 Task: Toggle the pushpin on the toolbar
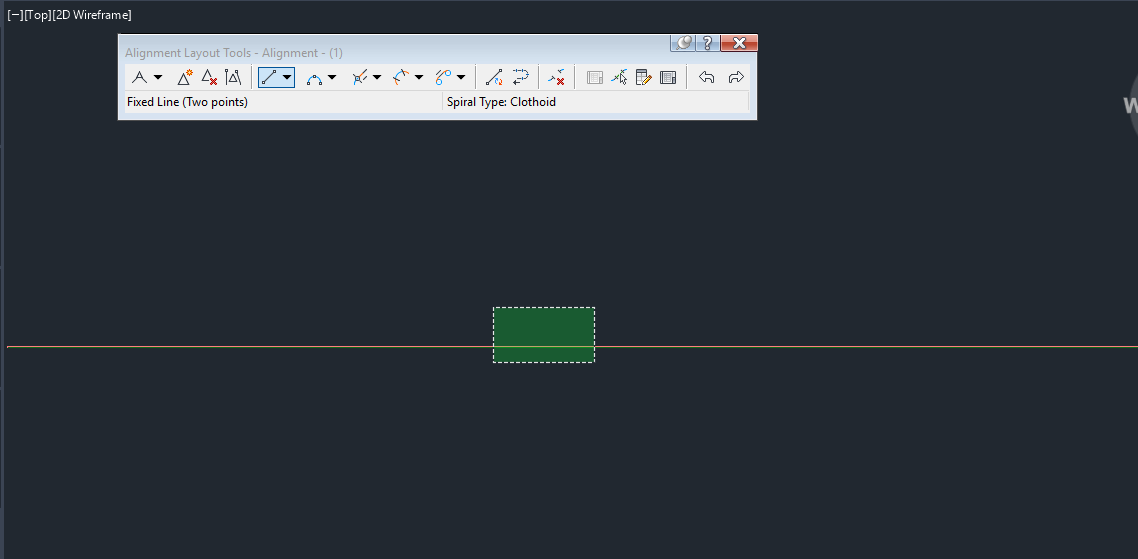click(683, 43)
